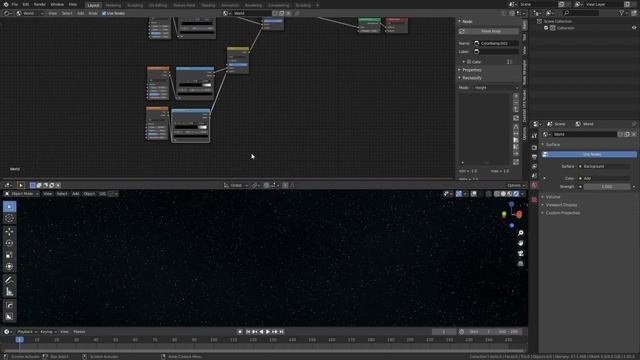Open the Window menu

[x=57, y=4]
